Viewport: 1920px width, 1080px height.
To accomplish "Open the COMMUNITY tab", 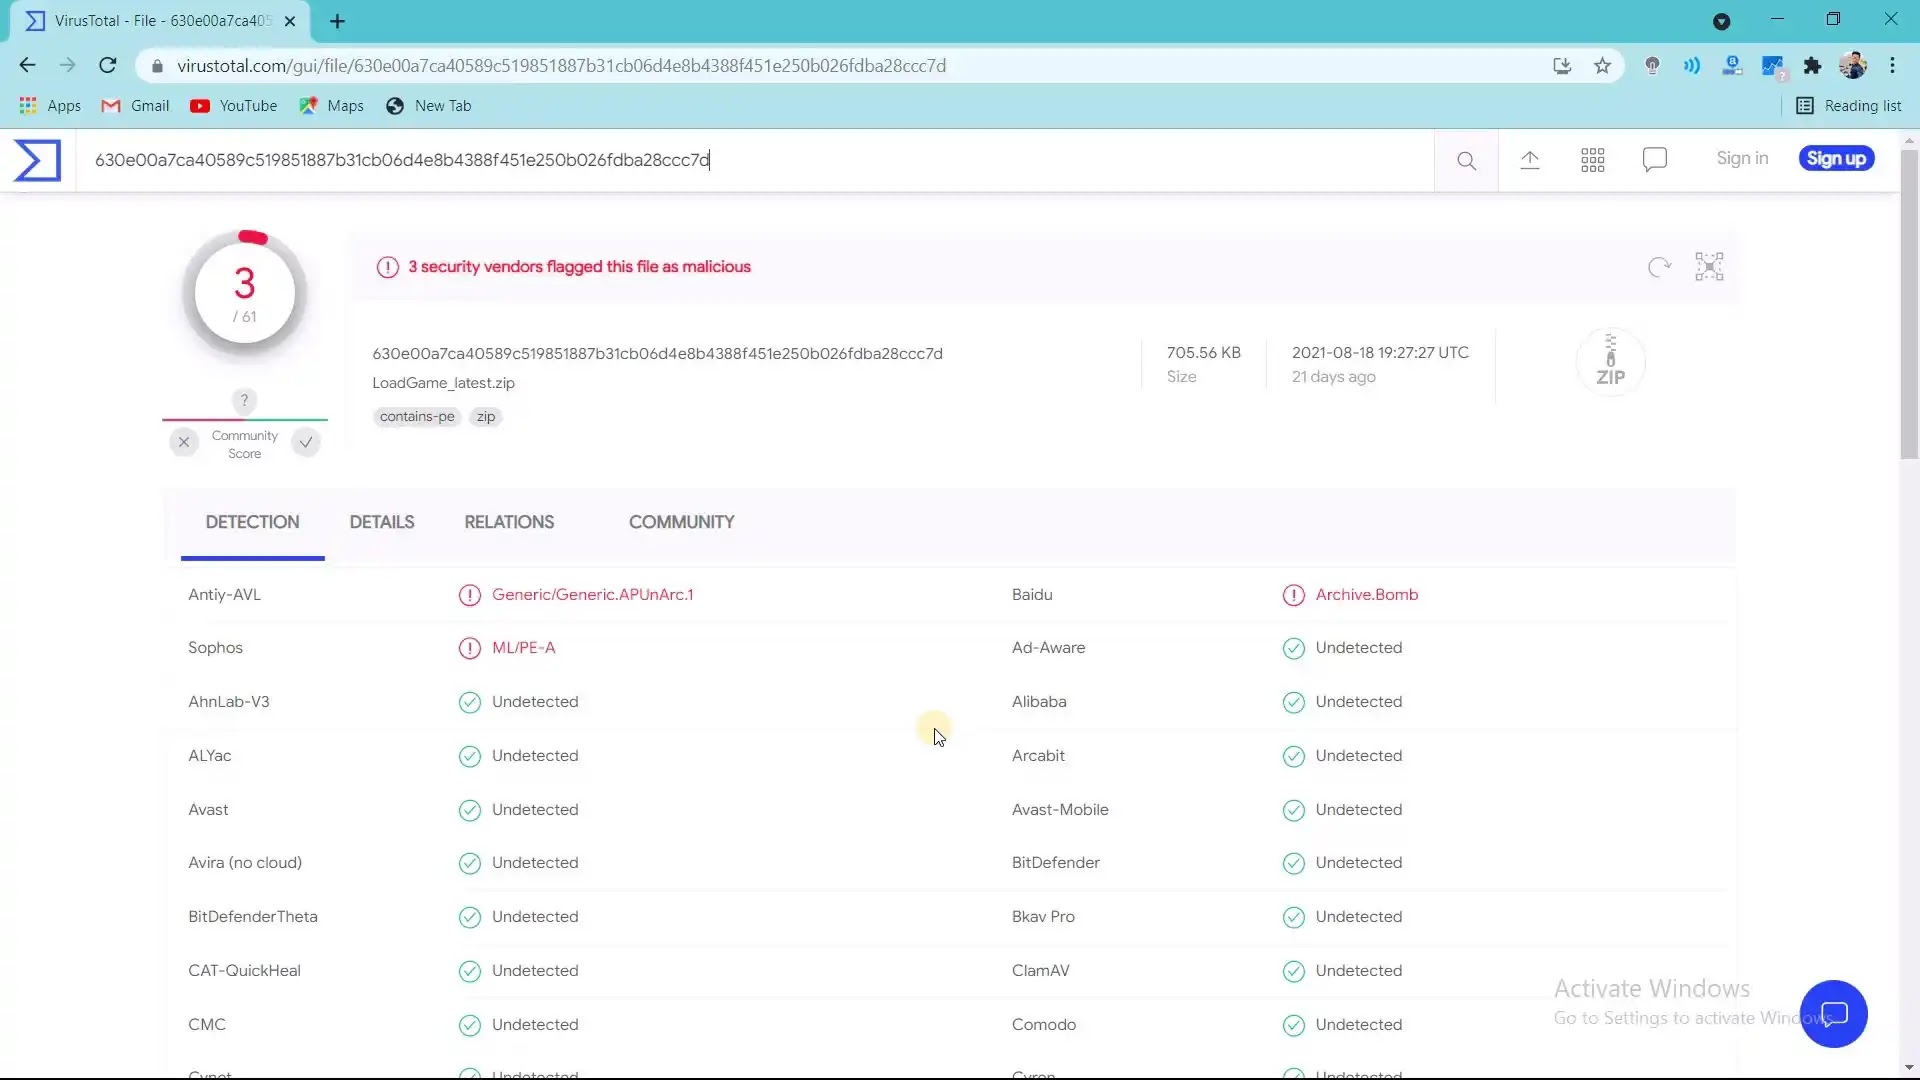I will point(681,522).
